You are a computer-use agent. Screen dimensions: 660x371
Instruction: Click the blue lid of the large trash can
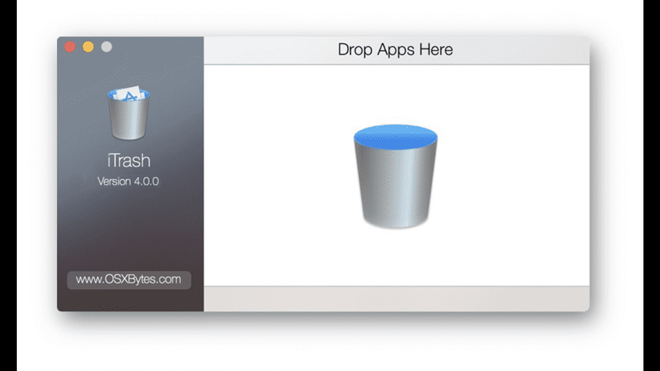click(x=396, y=137)
